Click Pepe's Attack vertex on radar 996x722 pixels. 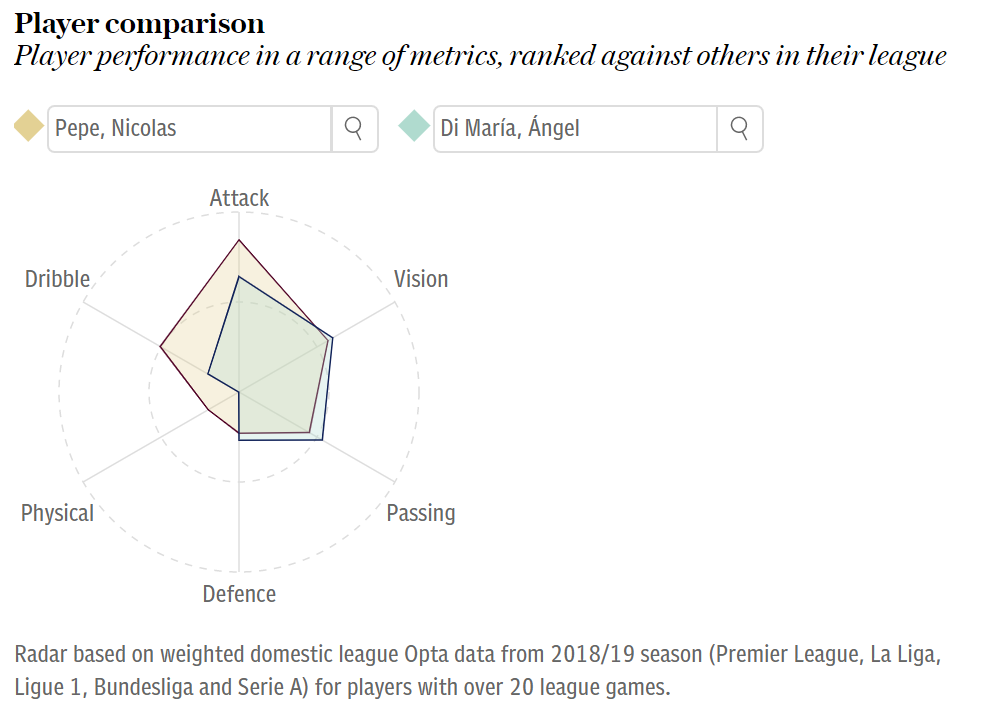click(239, 240)
